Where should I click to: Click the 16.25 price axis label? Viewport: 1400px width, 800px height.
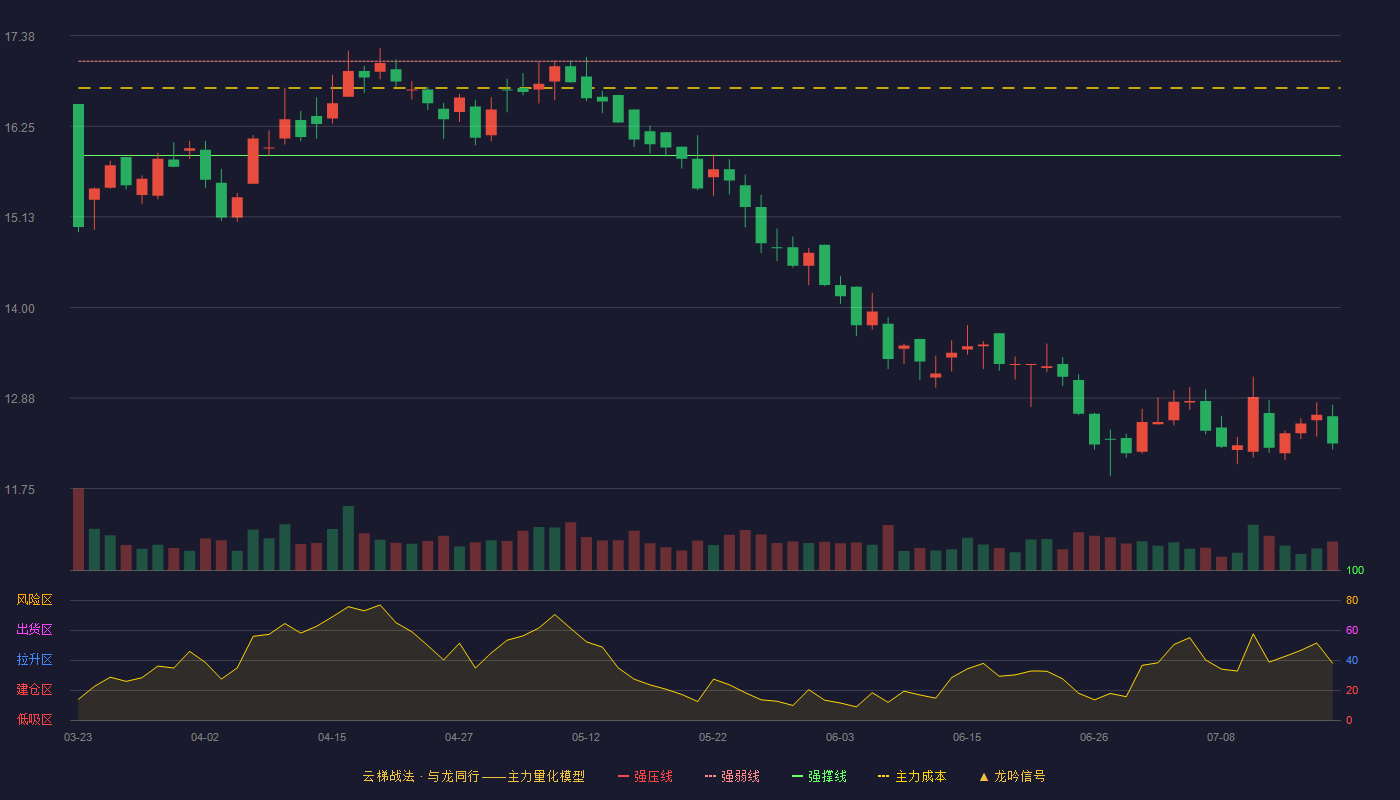pos(20,128)
